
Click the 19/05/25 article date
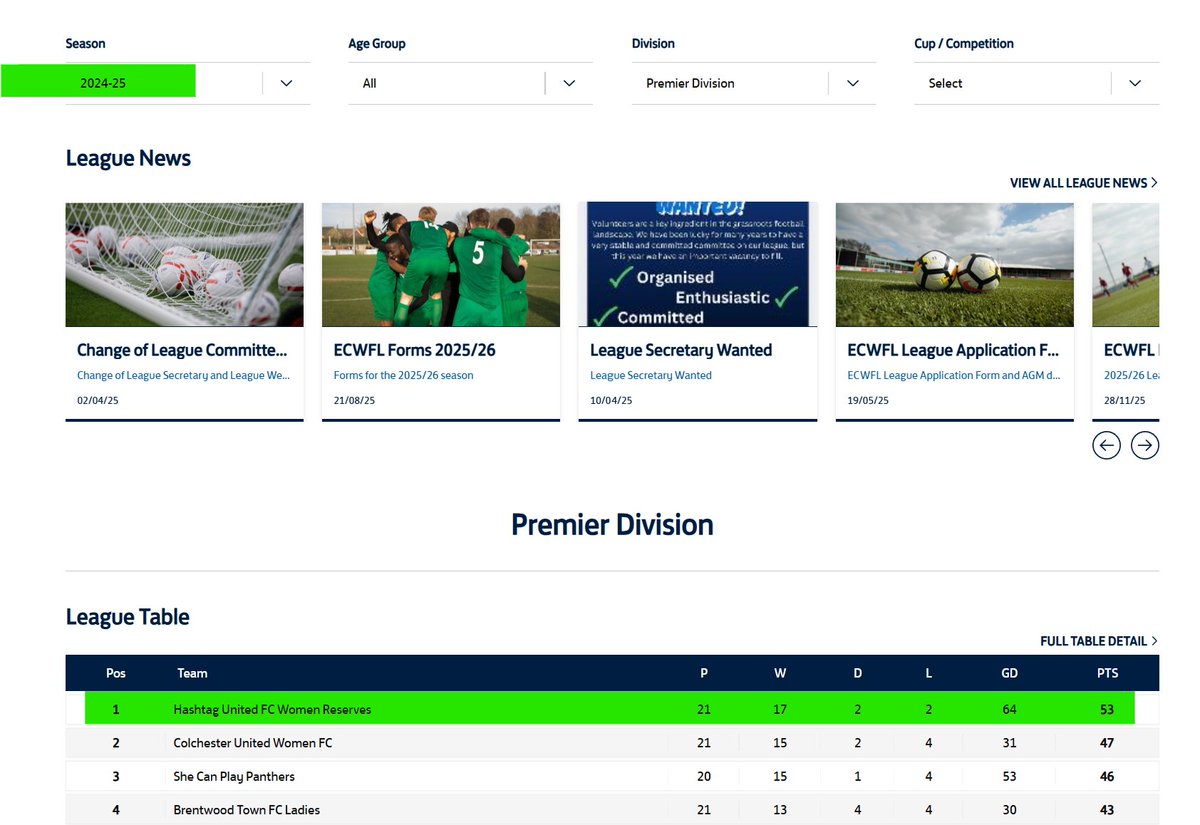(868, 400)
